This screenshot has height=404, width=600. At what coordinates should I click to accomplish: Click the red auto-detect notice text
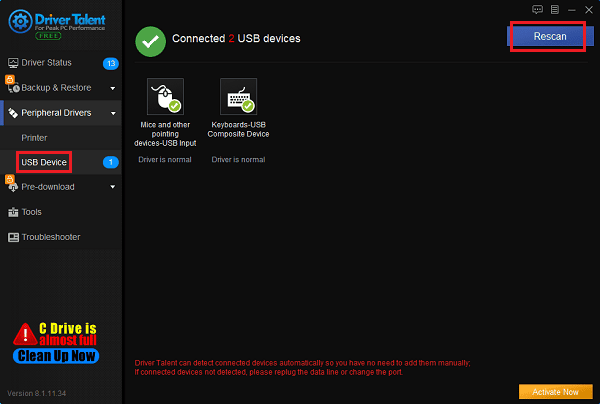pyautogui.click(x=302, y=367)
